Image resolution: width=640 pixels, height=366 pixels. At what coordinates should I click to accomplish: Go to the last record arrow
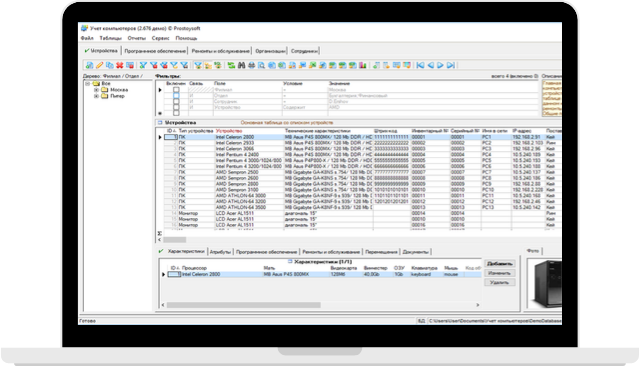point(451,65)
